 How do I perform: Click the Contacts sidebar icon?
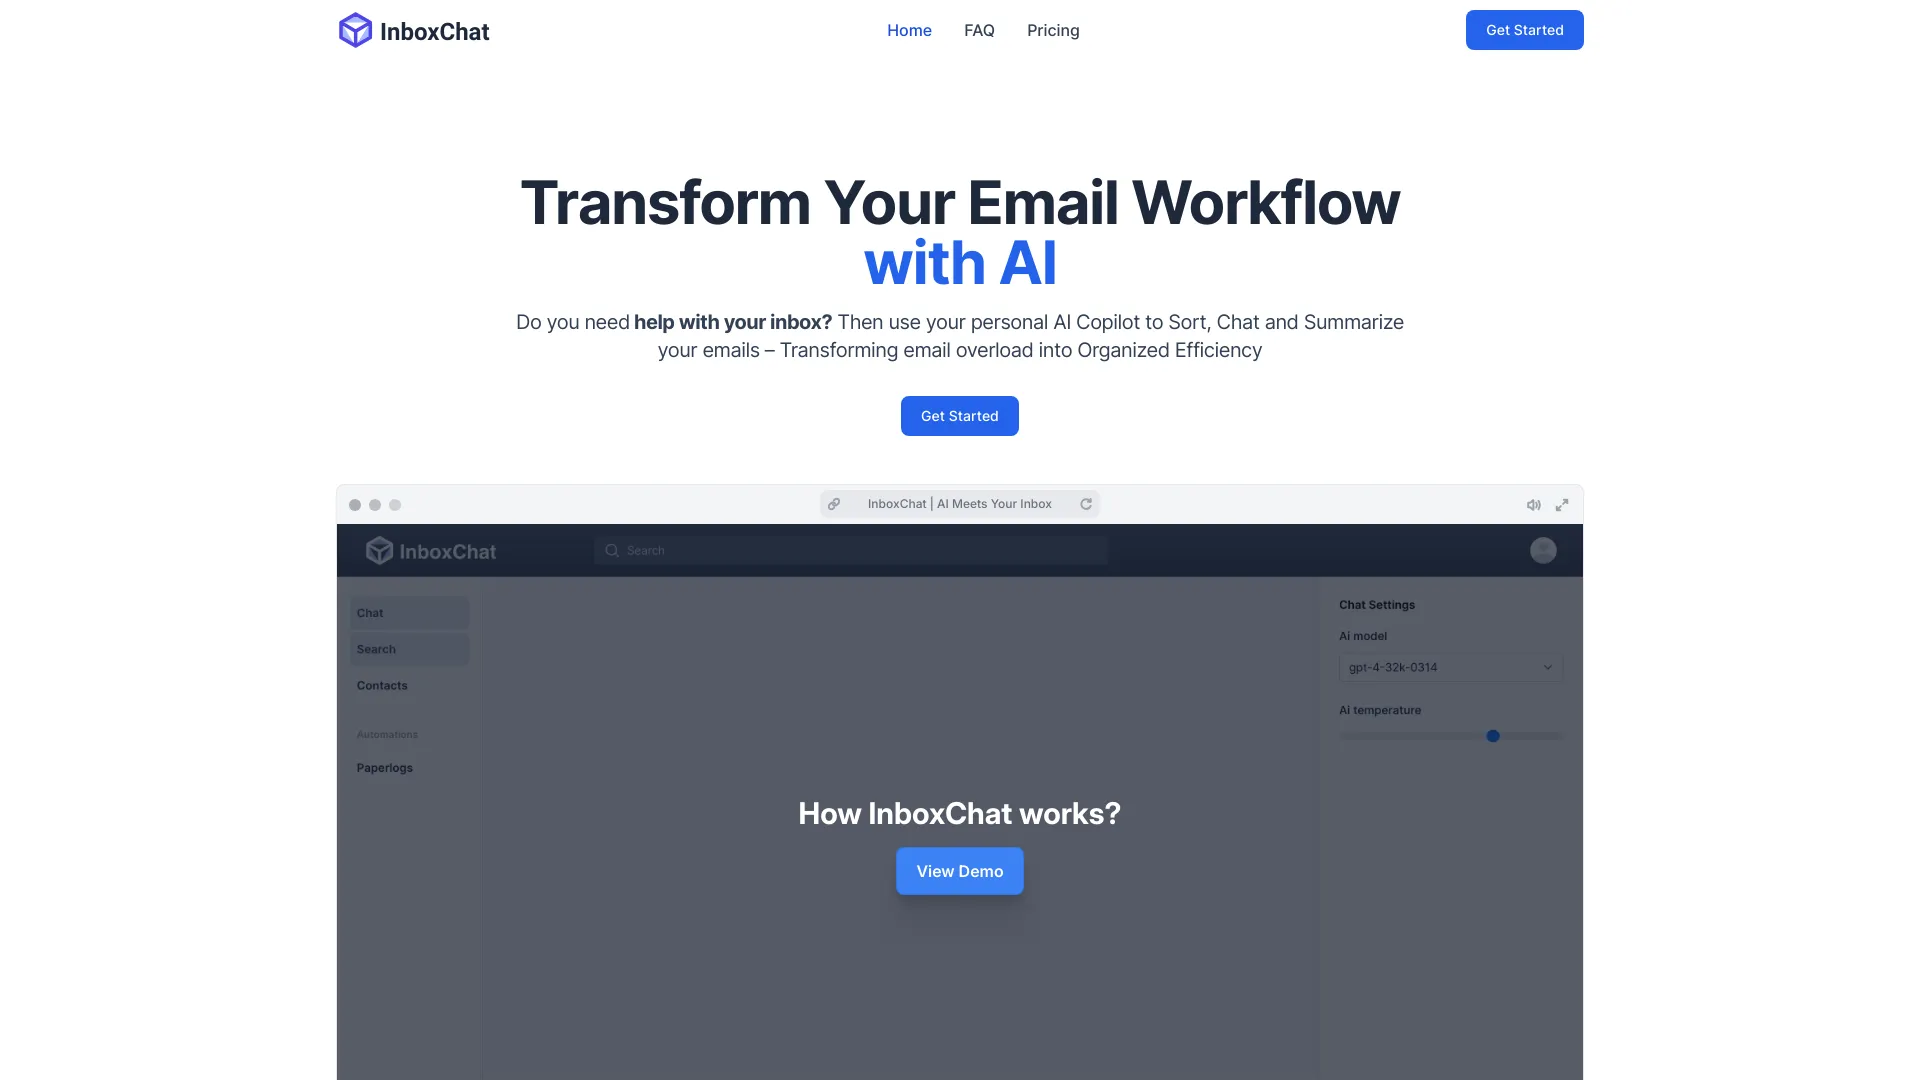coord(381,684)
